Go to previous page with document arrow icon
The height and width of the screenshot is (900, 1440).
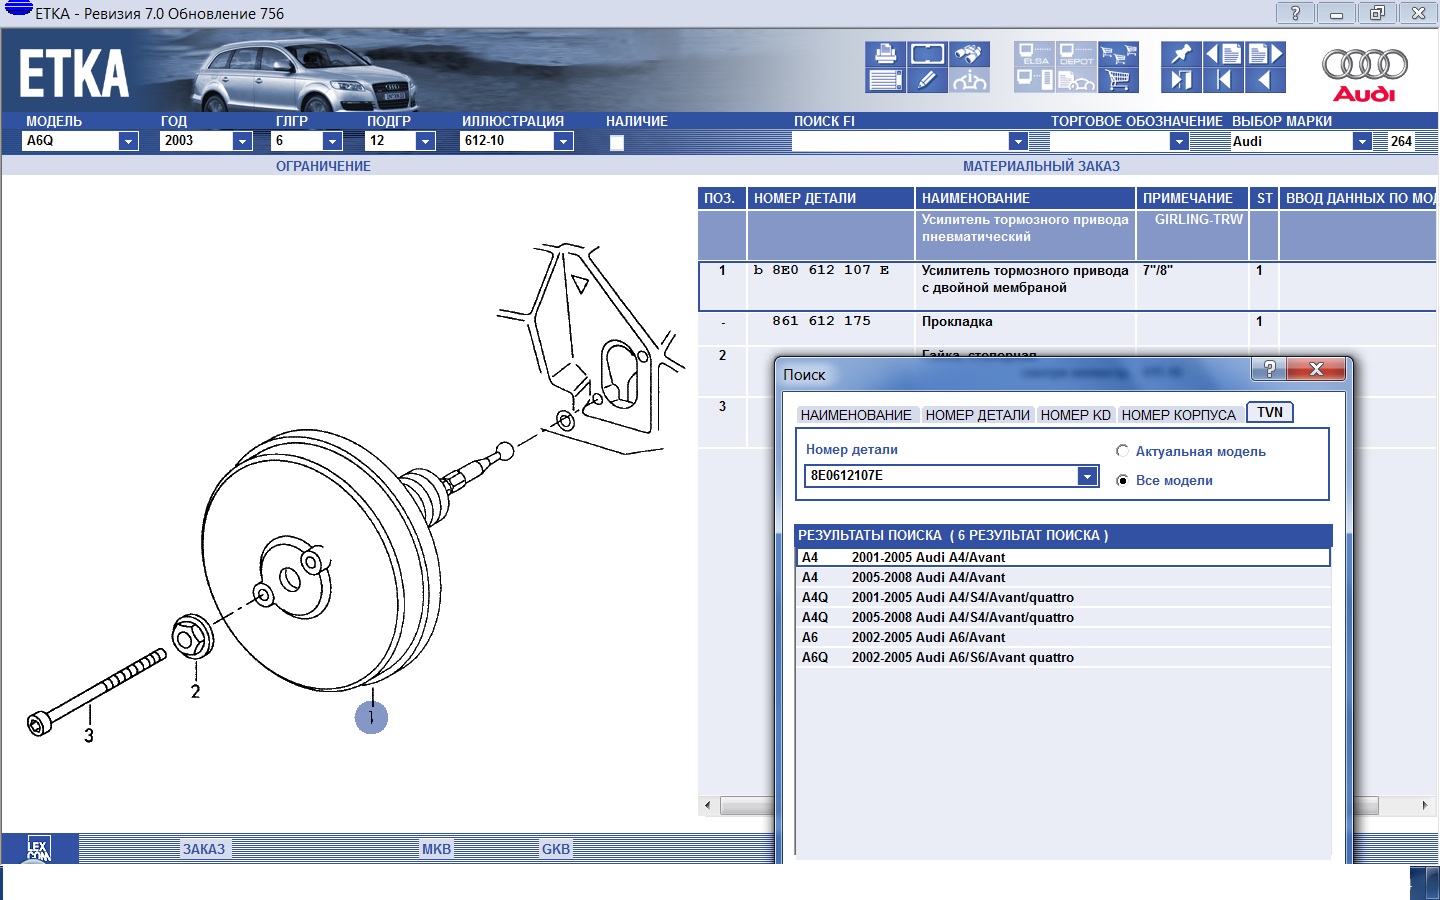point(1223,54)
